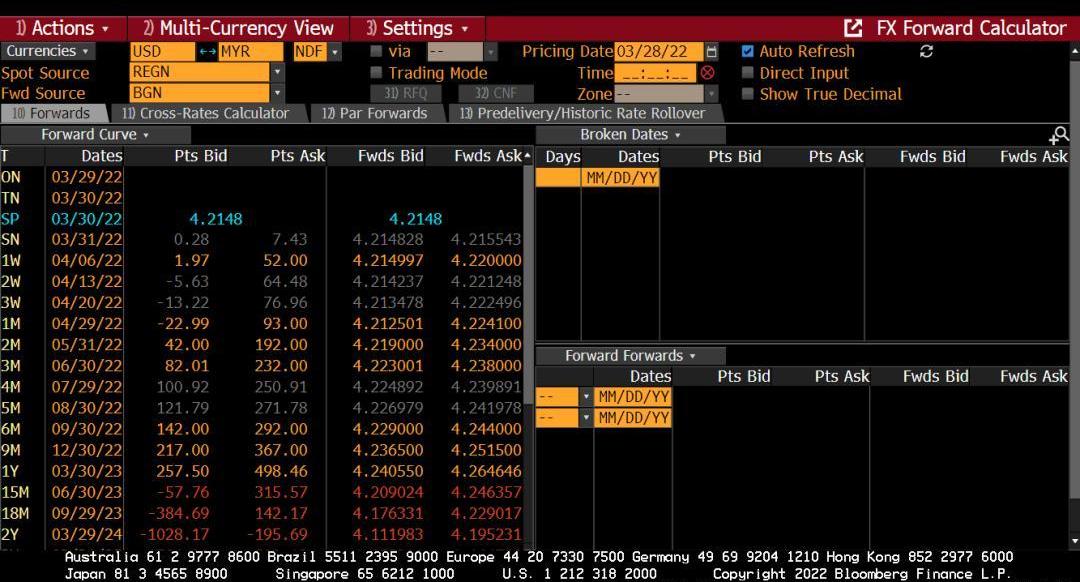Select 18M Fwds Bid 4.176331
The width and height of the screenshot is (1080, 582).
point(388,513)
